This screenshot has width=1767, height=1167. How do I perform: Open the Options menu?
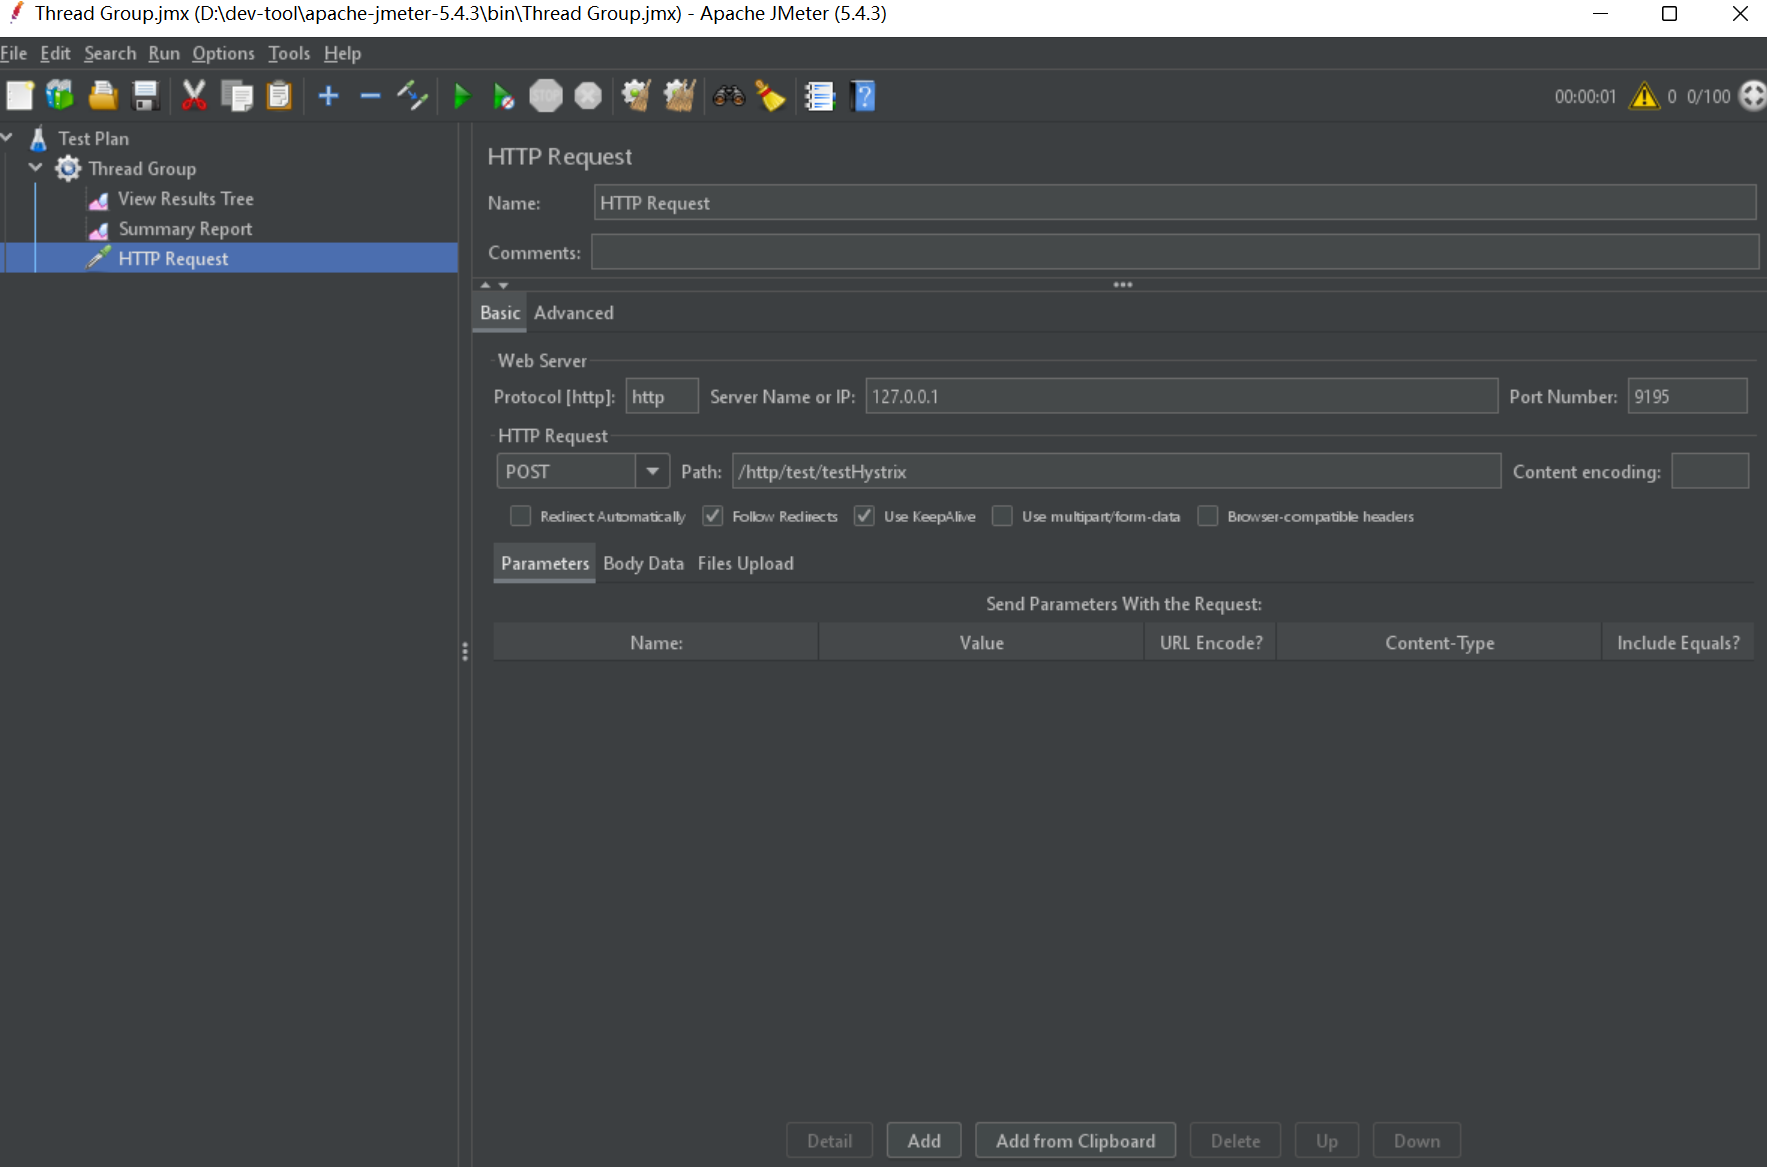point(223,53)
